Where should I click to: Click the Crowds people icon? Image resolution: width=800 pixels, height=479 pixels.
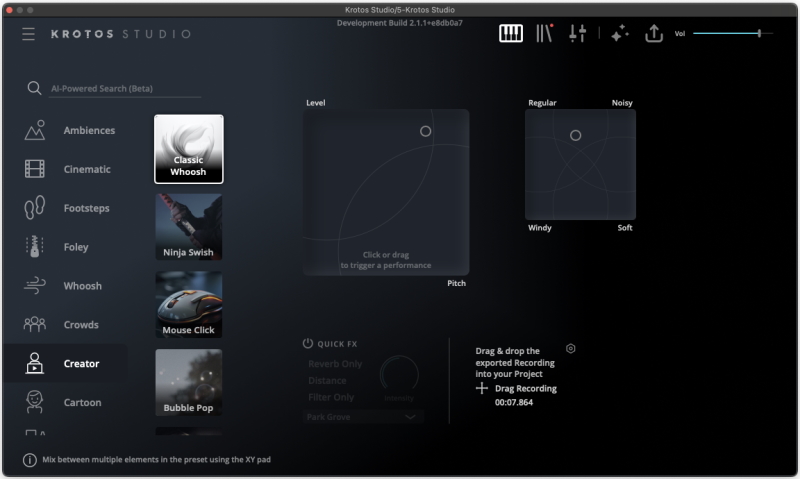(x=35, y=324)
